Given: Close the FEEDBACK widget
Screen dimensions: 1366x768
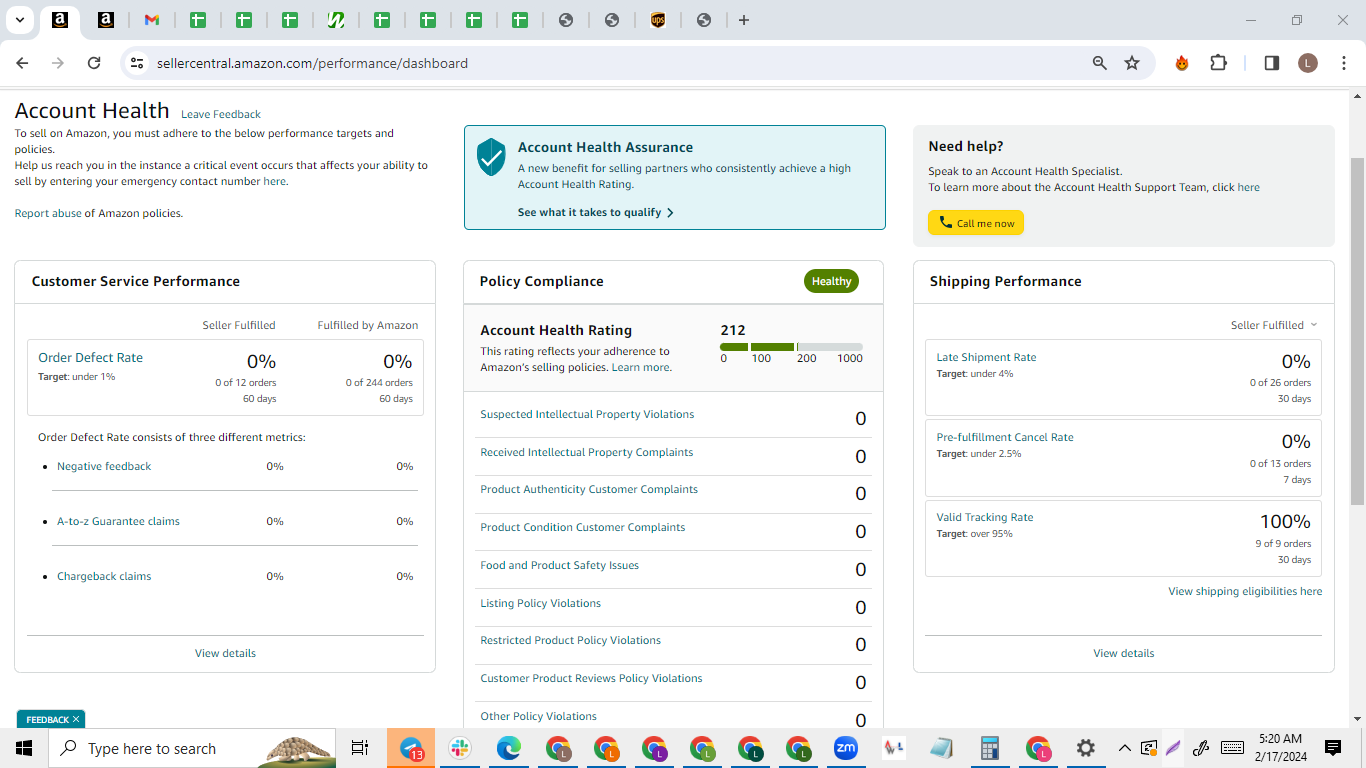Looking at the screenshot, I should [76, 719].
